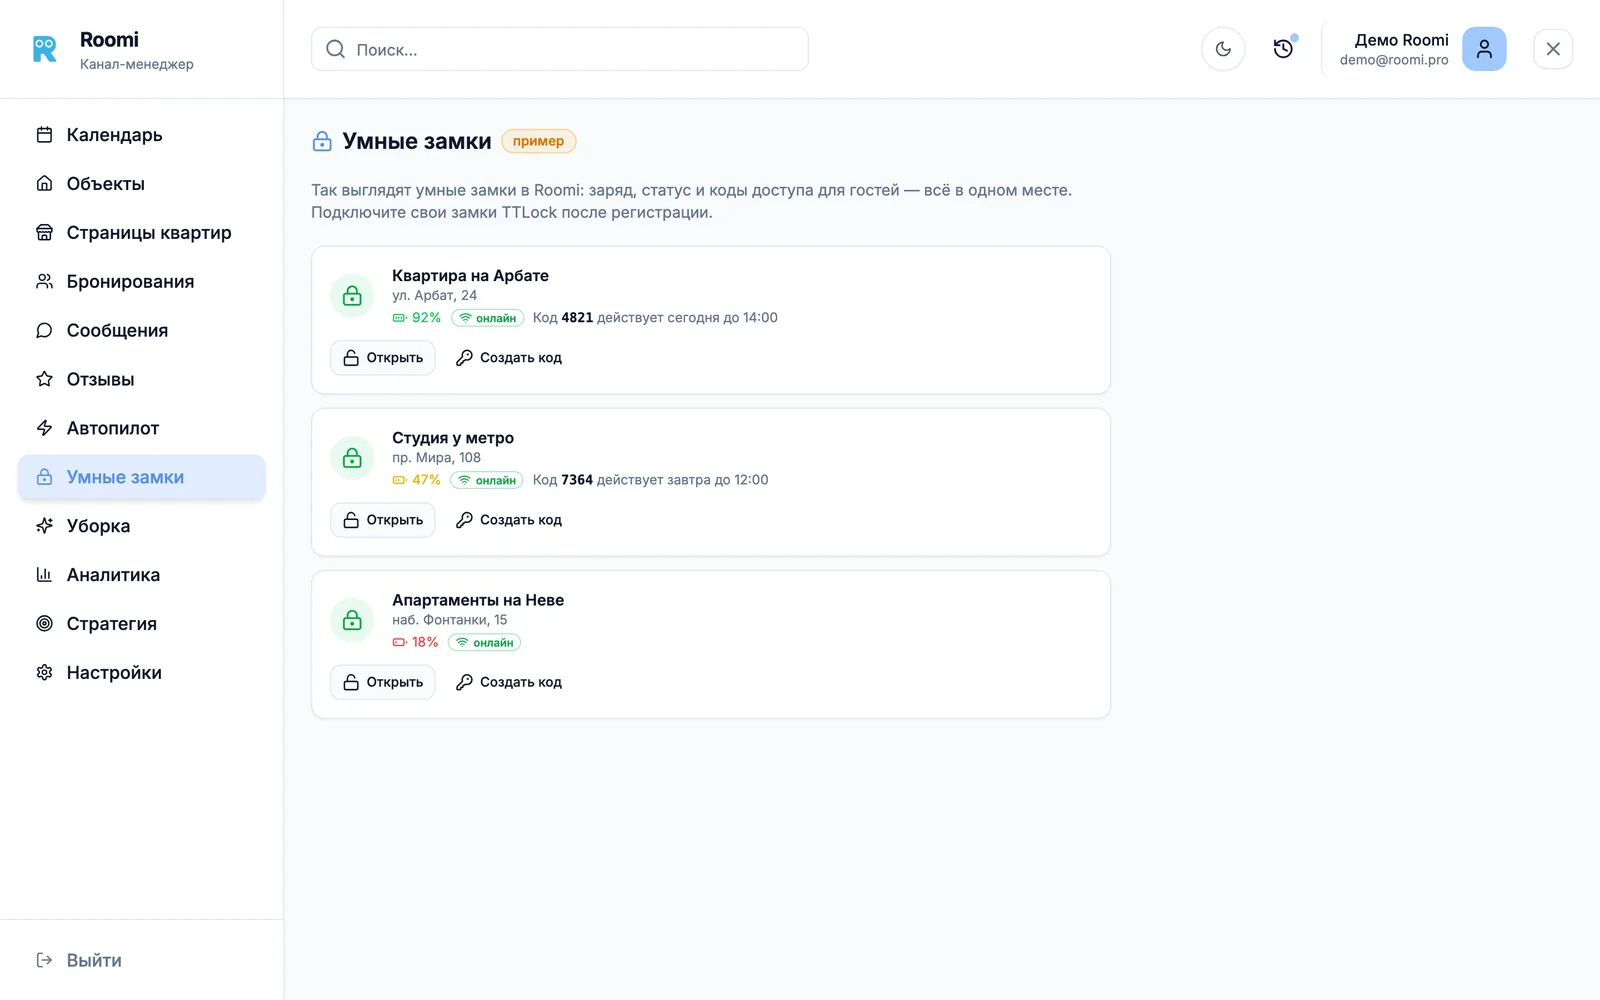Click code text Код 7364
This screenshot has width=1600, height=1000.
click(563, 480)
